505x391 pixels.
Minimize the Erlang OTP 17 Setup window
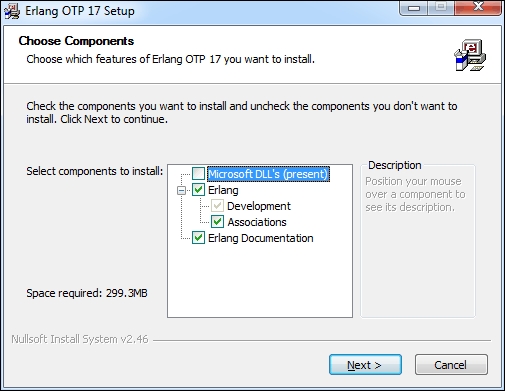point(414,7)
